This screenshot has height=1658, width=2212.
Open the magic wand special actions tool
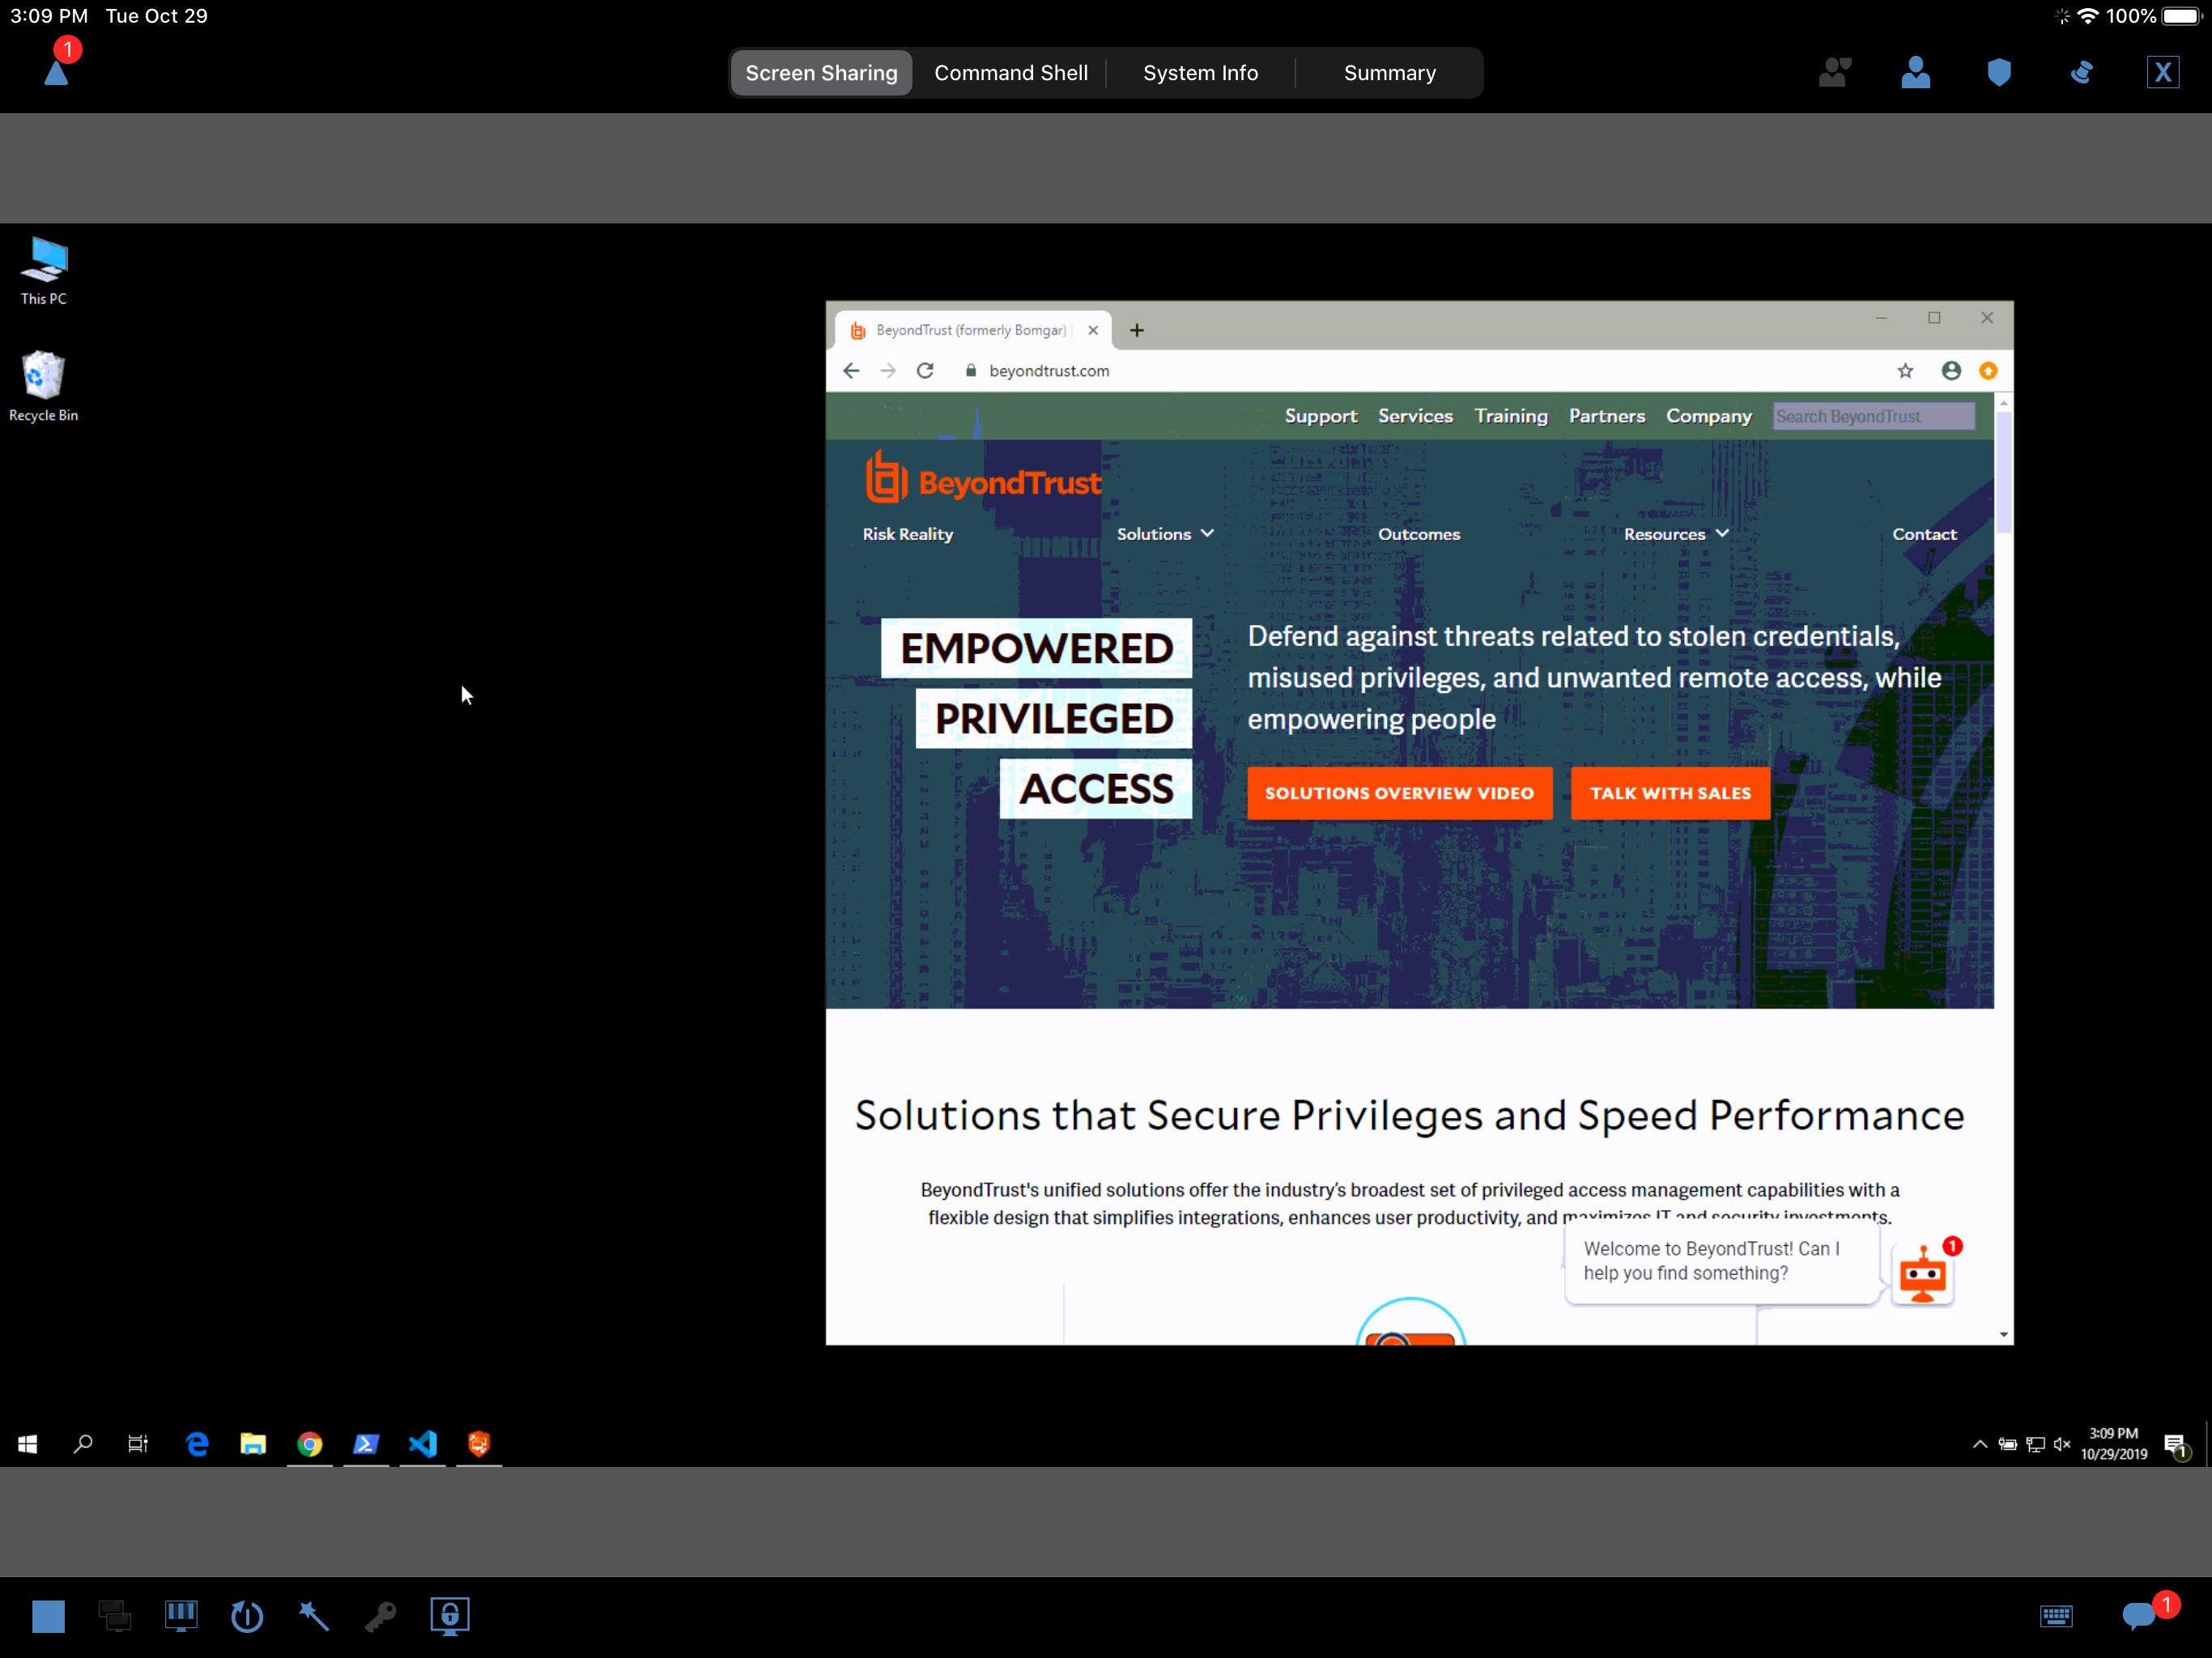pyautogui.click(x=314, y=1616)
